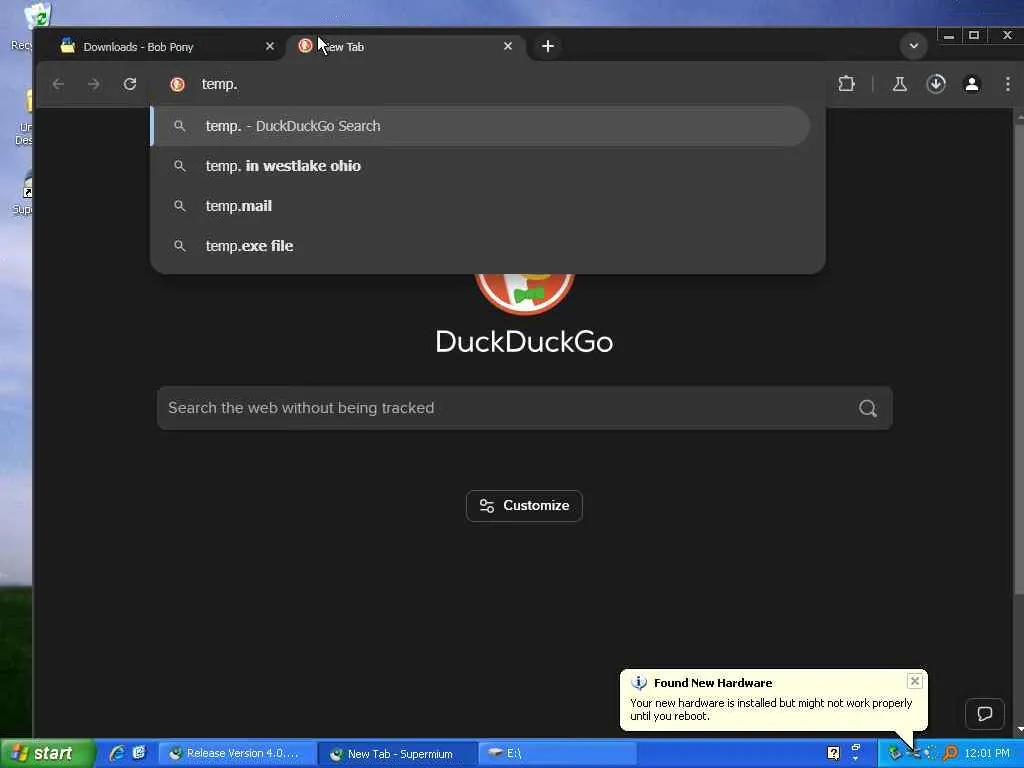Click the Customize button

[x=524, y=506]
